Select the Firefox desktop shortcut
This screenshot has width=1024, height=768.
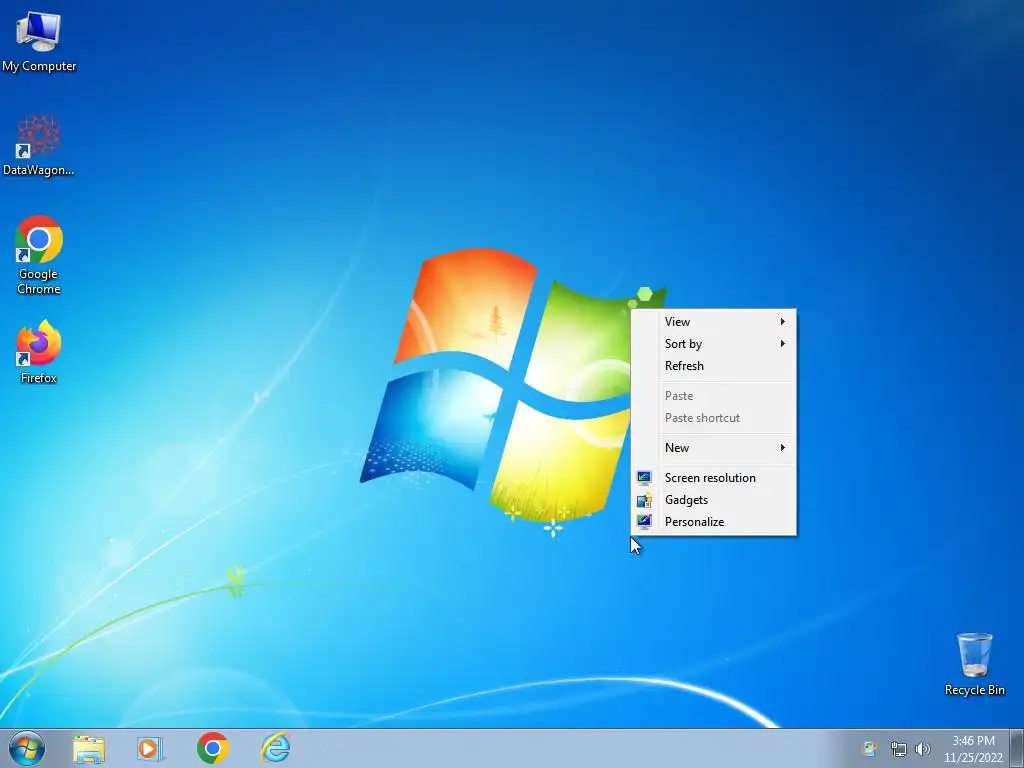(x=39, y=351)
